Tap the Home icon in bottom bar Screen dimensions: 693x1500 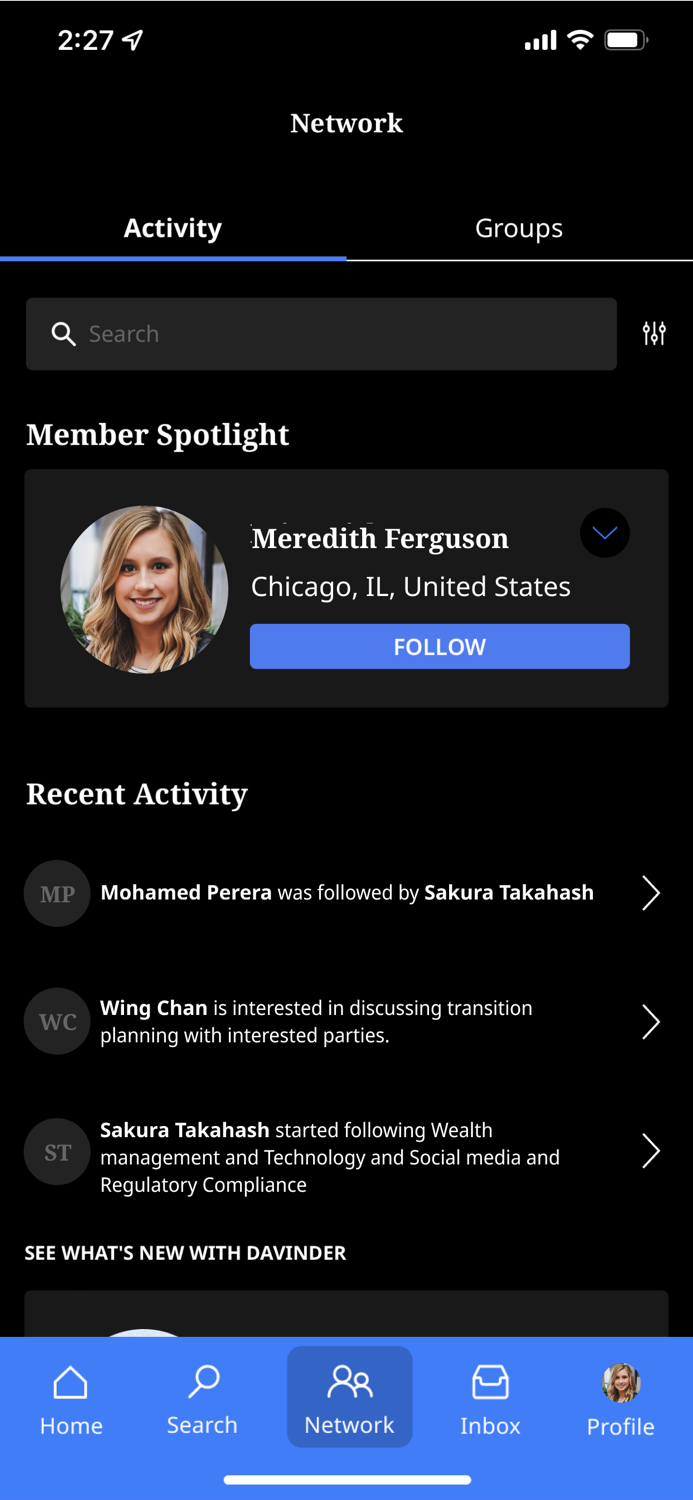[71, 1383]
